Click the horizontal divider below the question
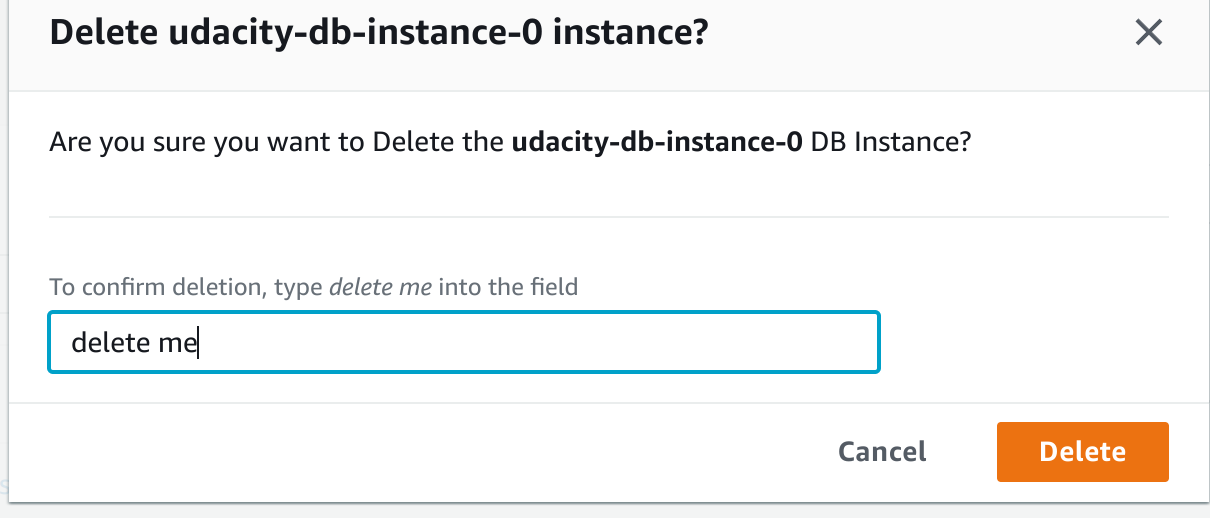 click(608, 216)
